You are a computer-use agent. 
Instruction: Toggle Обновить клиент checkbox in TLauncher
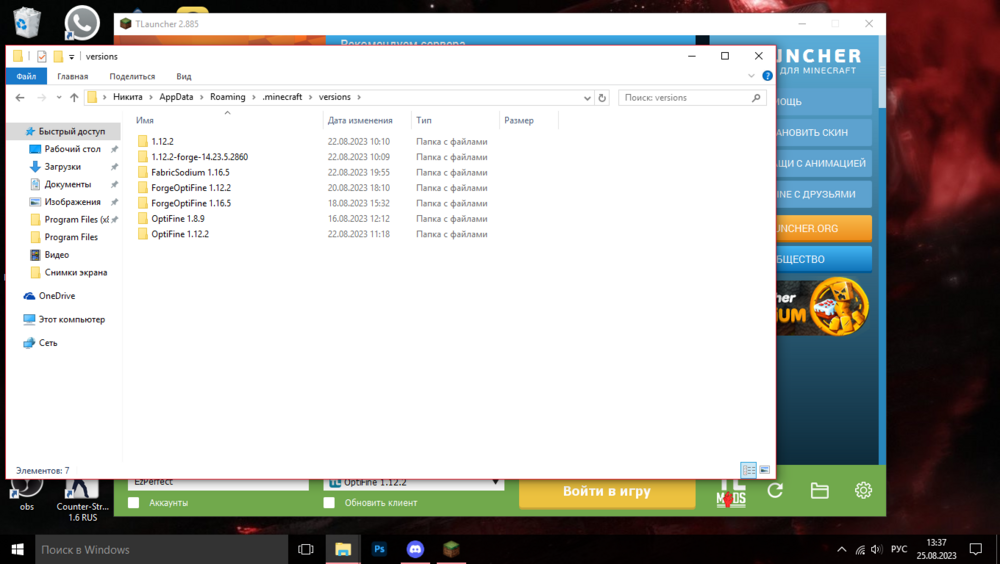(329, 503)
